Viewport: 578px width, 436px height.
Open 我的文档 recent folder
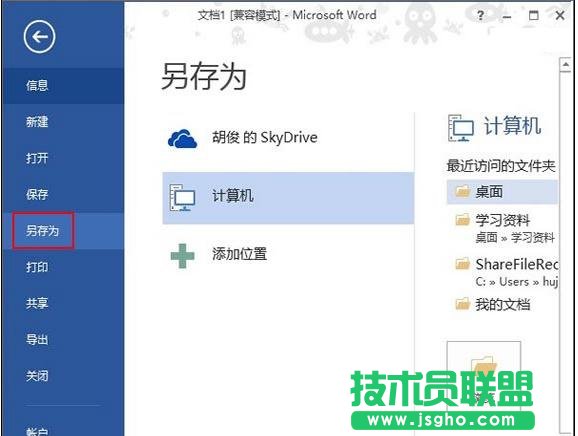502,305
